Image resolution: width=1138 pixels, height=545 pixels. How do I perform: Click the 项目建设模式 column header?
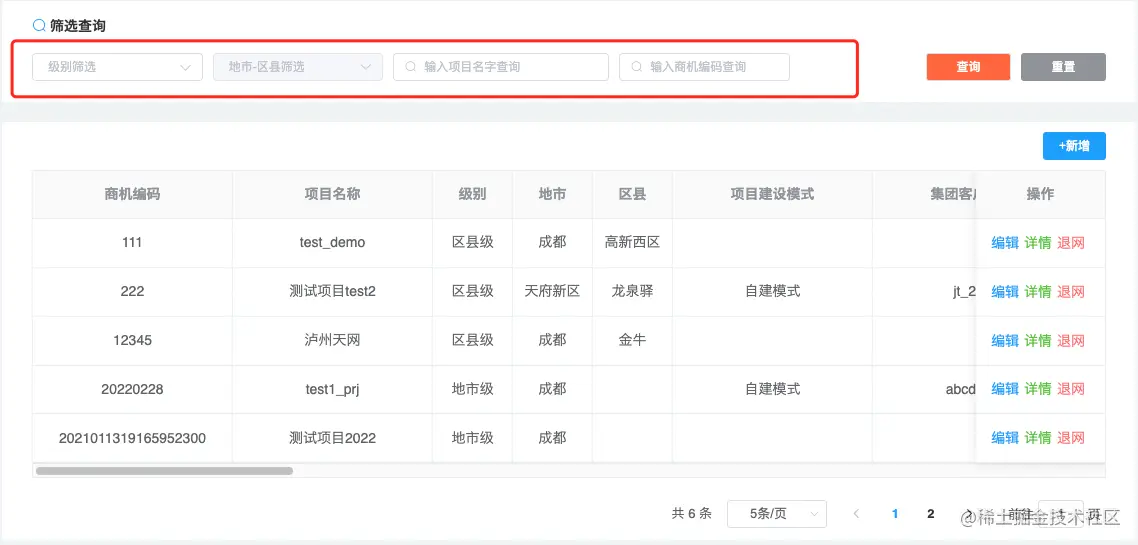772,194
